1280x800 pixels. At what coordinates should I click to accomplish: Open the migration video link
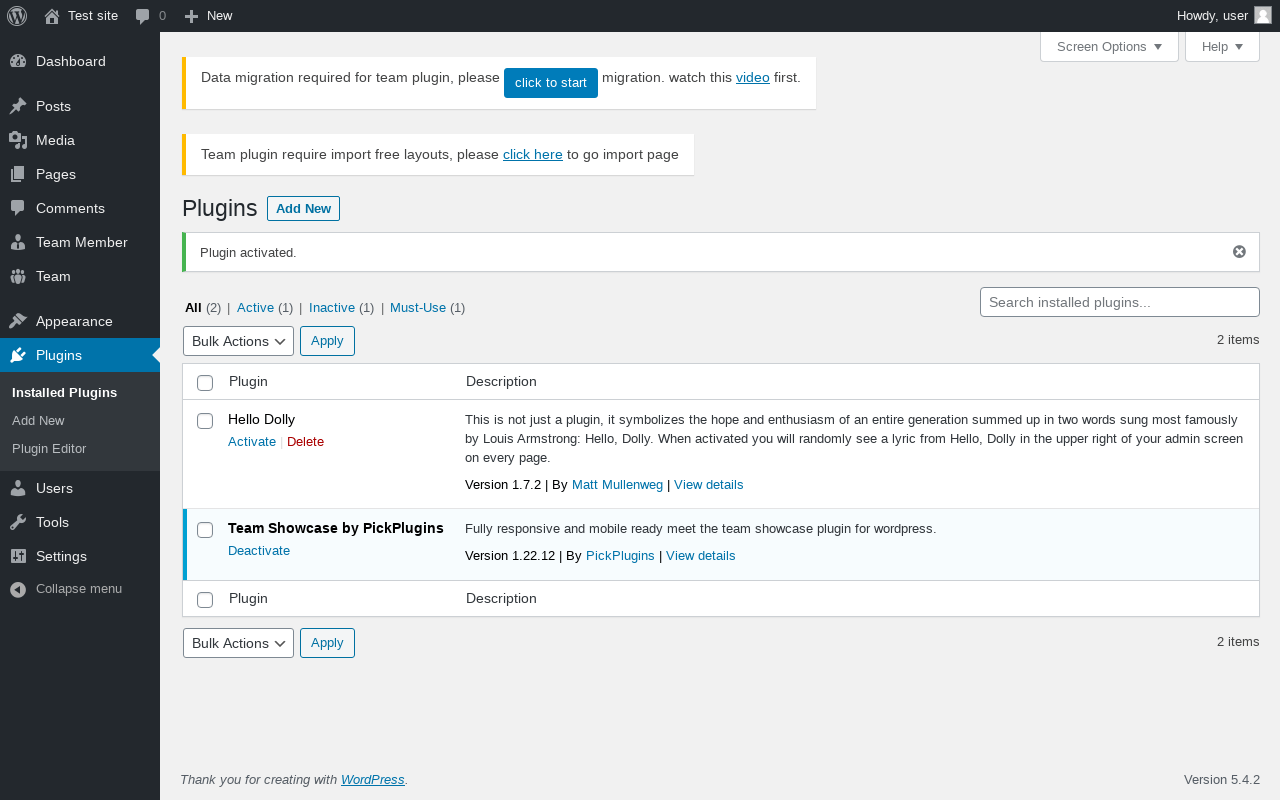point(753,77)
